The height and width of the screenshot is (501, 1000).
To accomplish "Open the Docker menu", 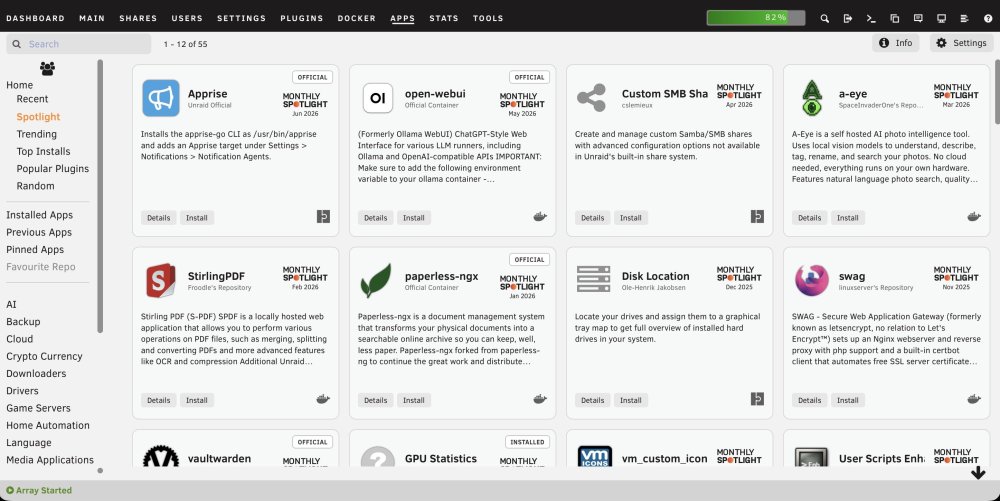I will pos(357,18).
